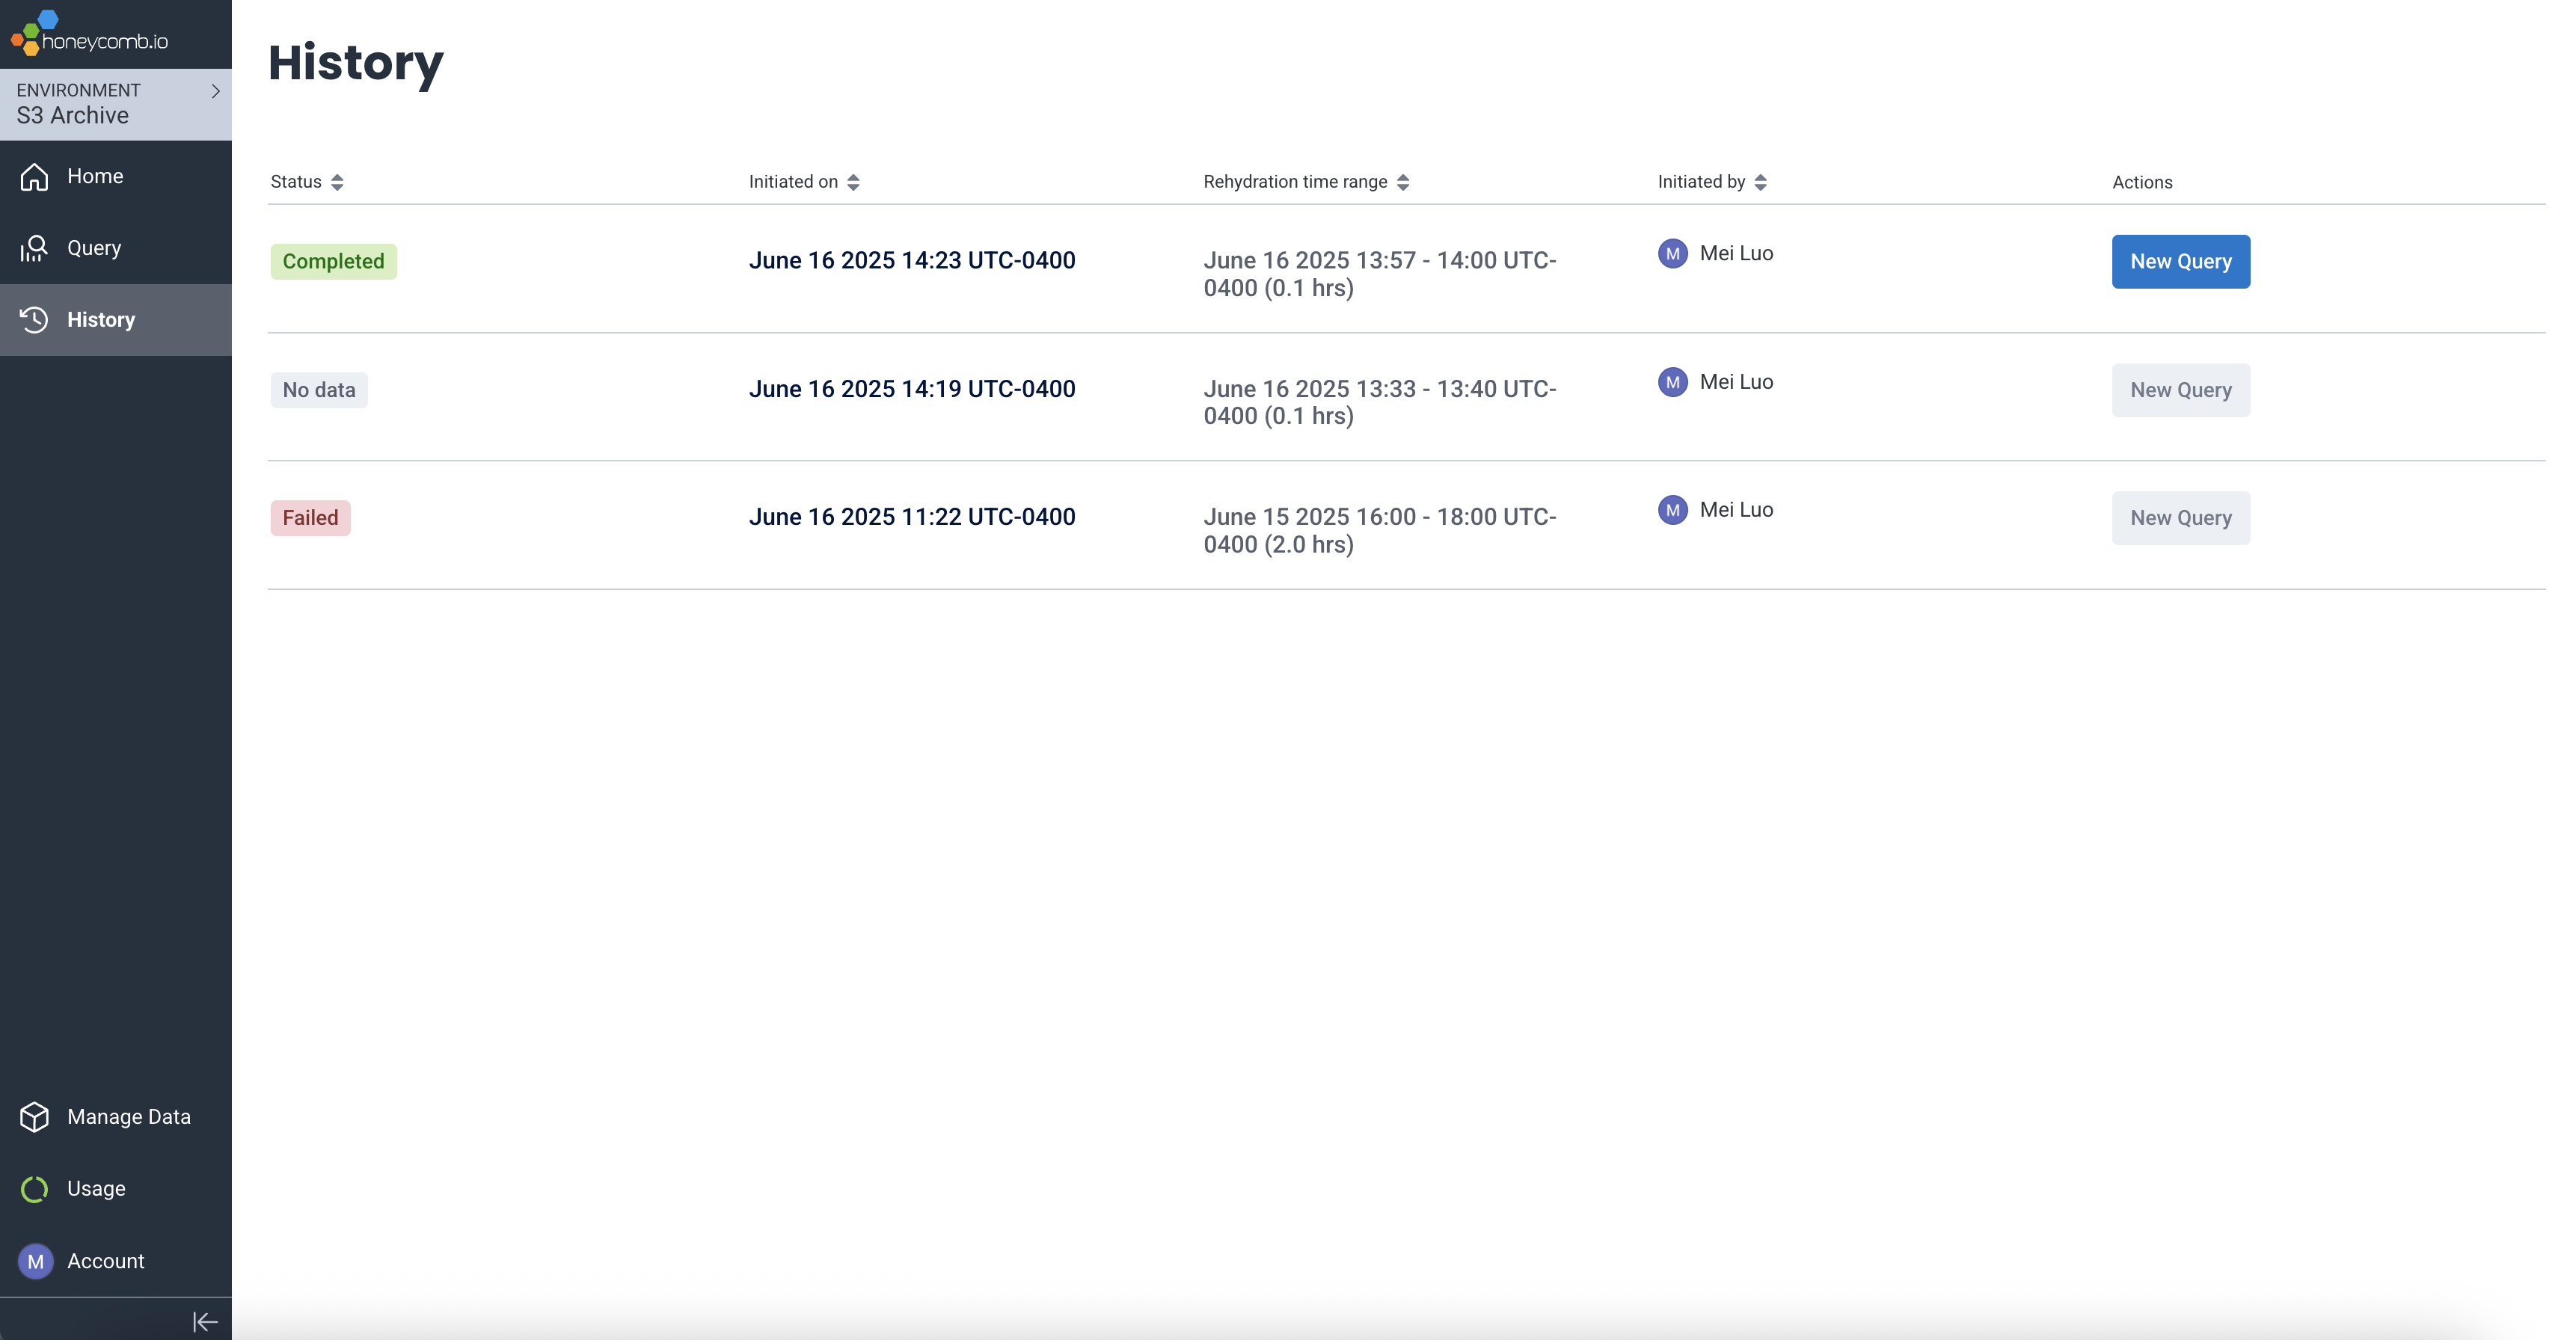The height and width of the screenshot is (1340, 2576).
Task: Open the Manage Data menu item
Action: (116, 1117)
